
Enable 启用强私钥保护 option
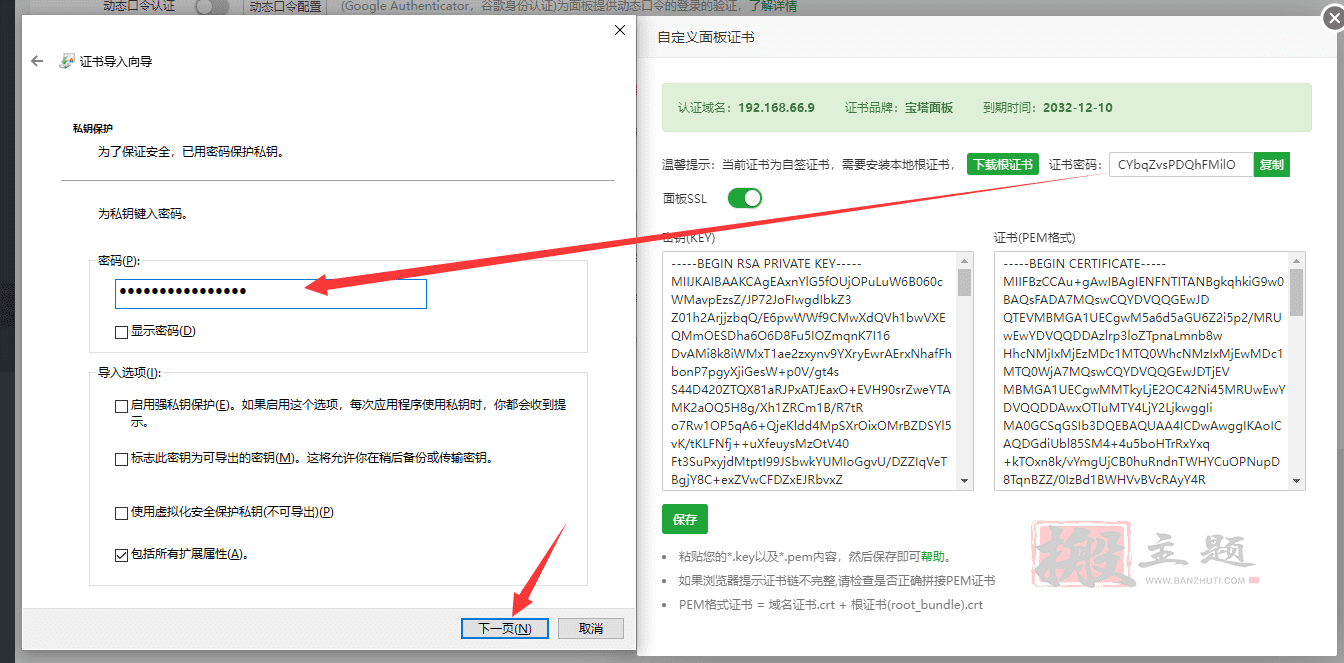pyautogui.click(x=121, y=406)
